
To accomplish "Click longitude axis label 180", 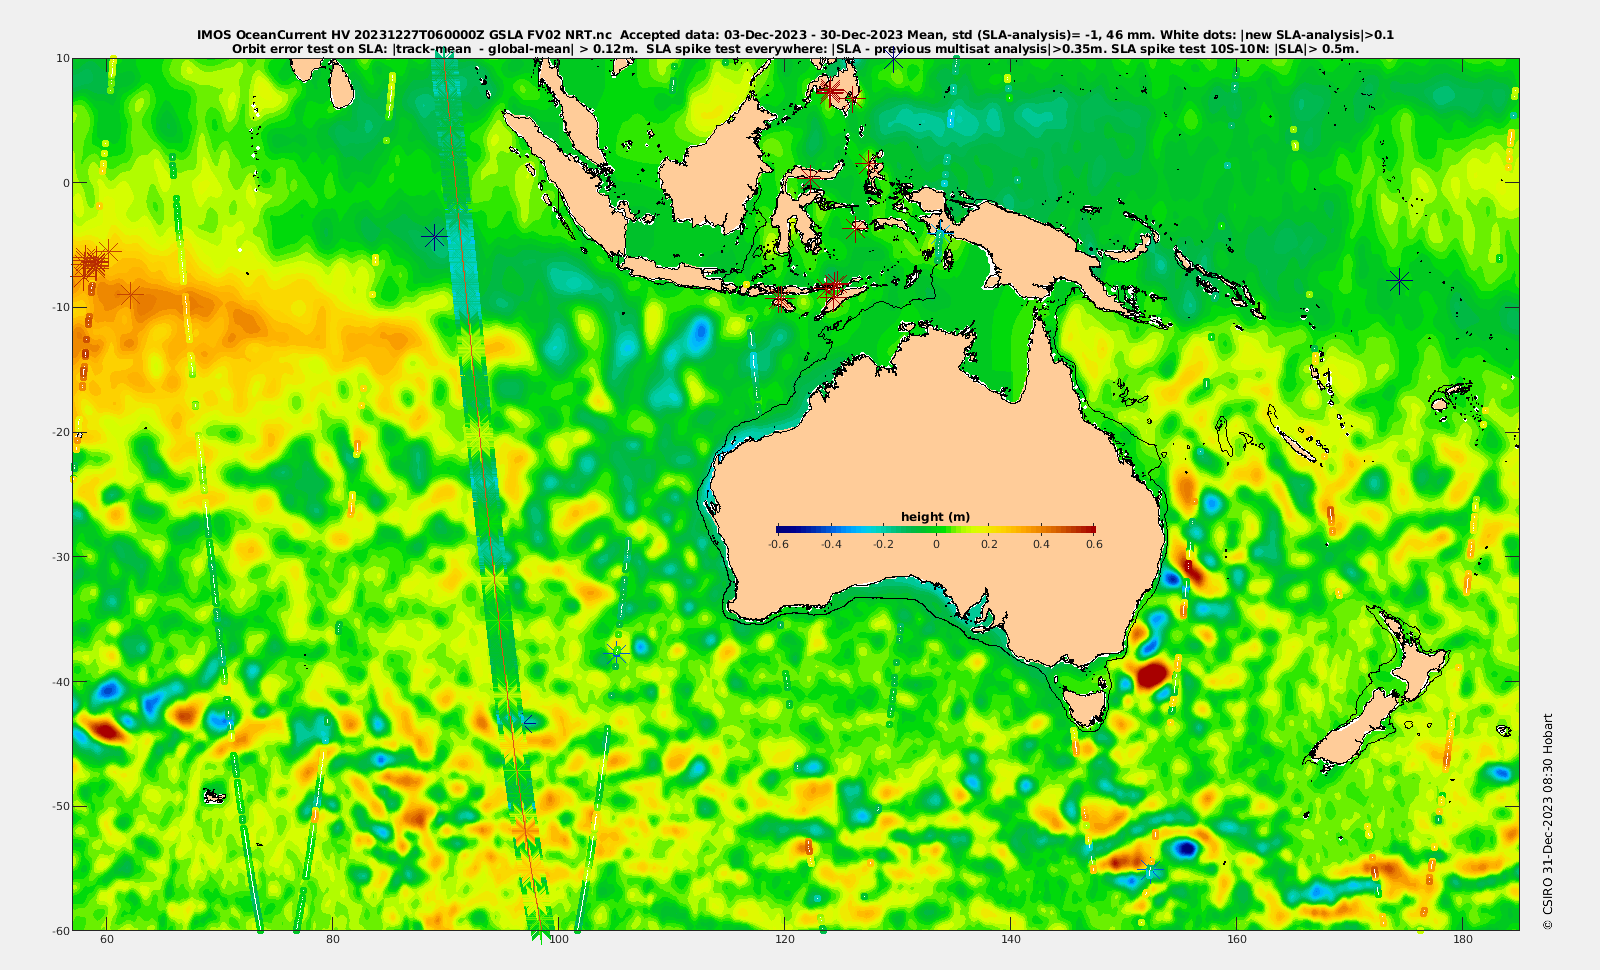I will click(1463, 940).
